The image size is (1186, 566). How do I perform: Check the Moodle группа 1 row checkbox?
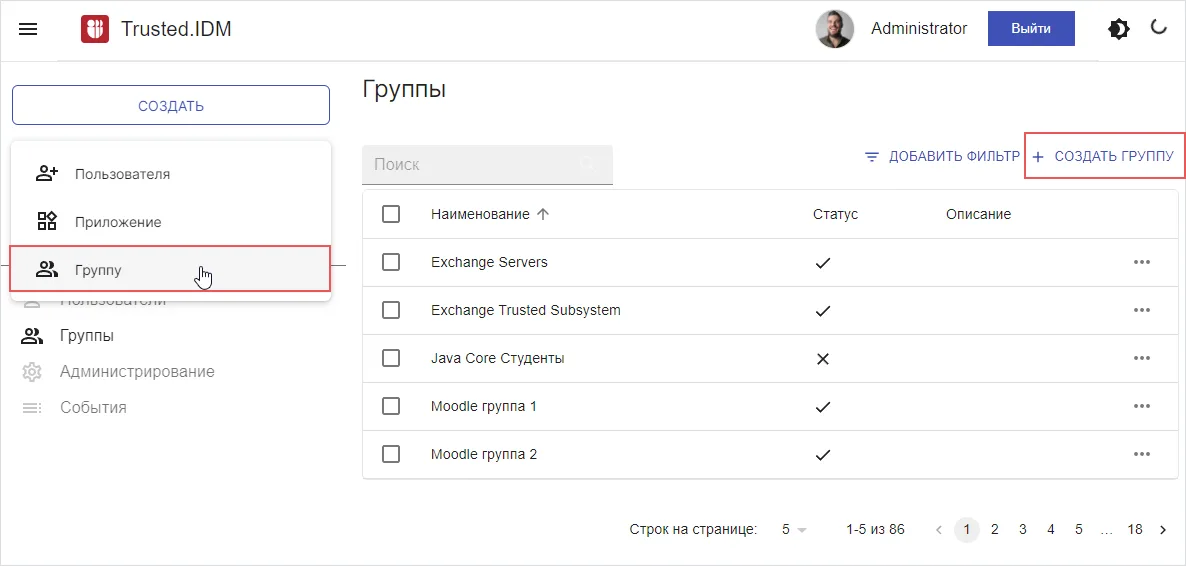[x=391, y=406]
